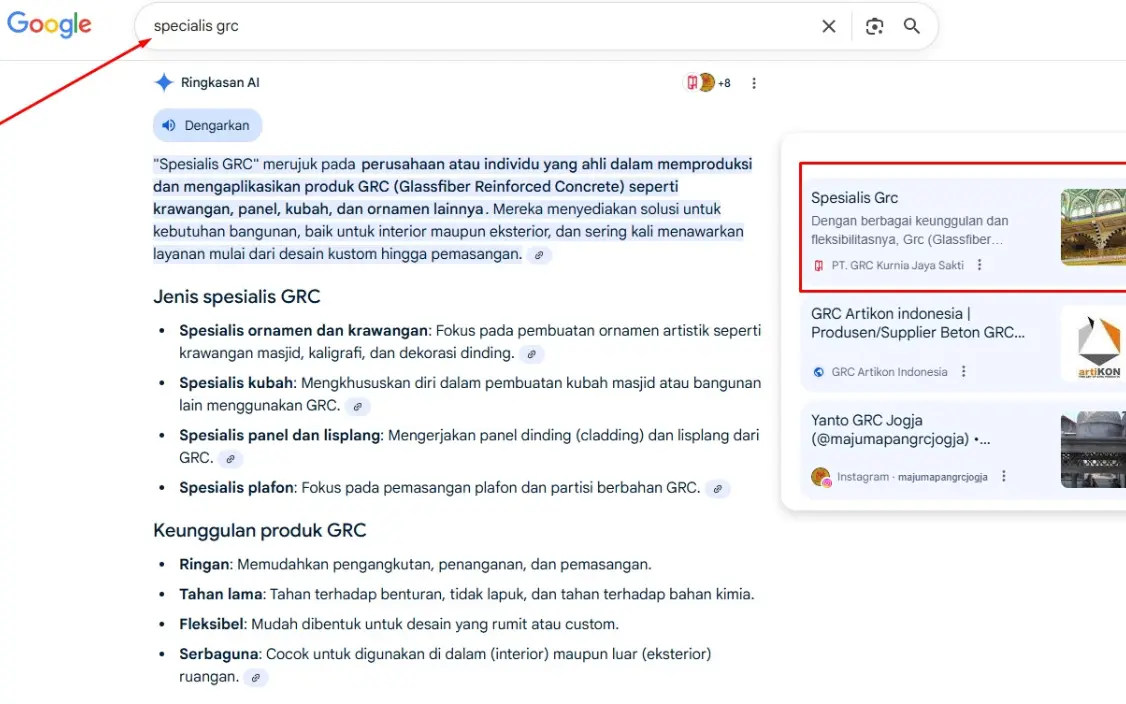Open Google Lens image search

(x=875, y=27)
